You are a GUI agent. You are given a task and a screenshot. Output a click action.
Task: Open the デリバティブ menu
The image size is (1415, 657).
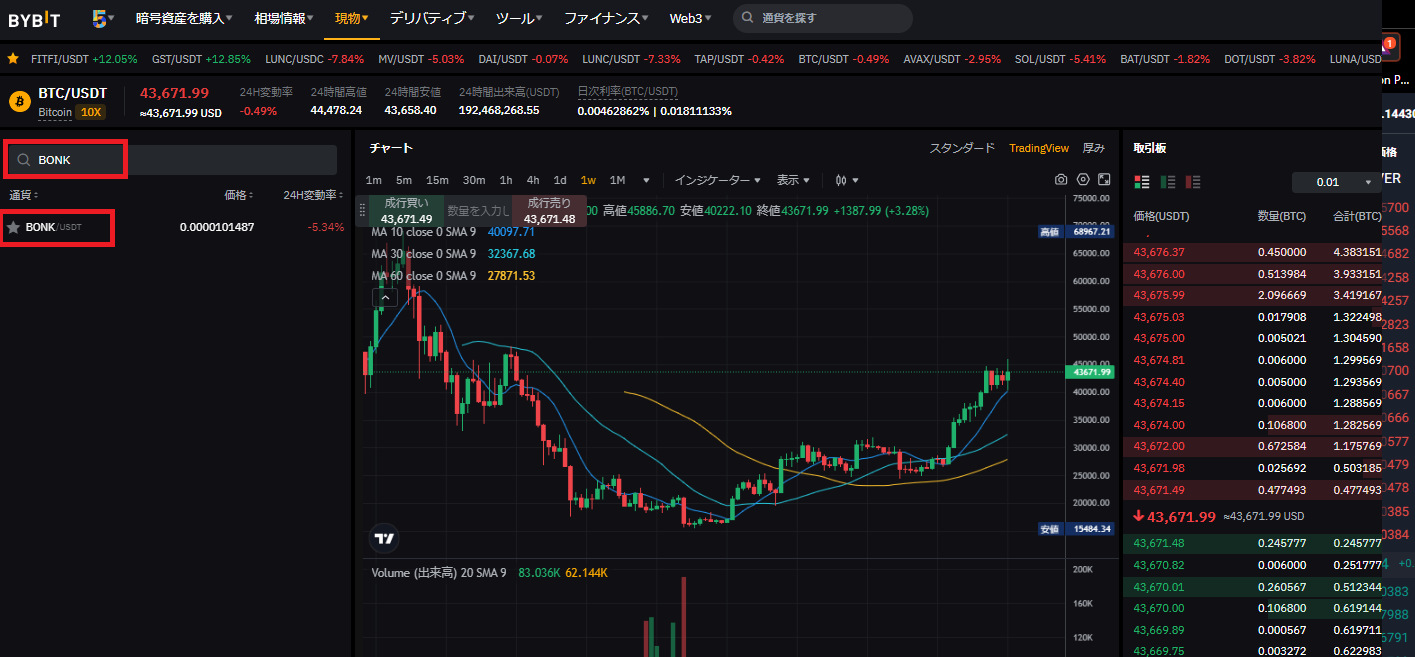[432, 18]
